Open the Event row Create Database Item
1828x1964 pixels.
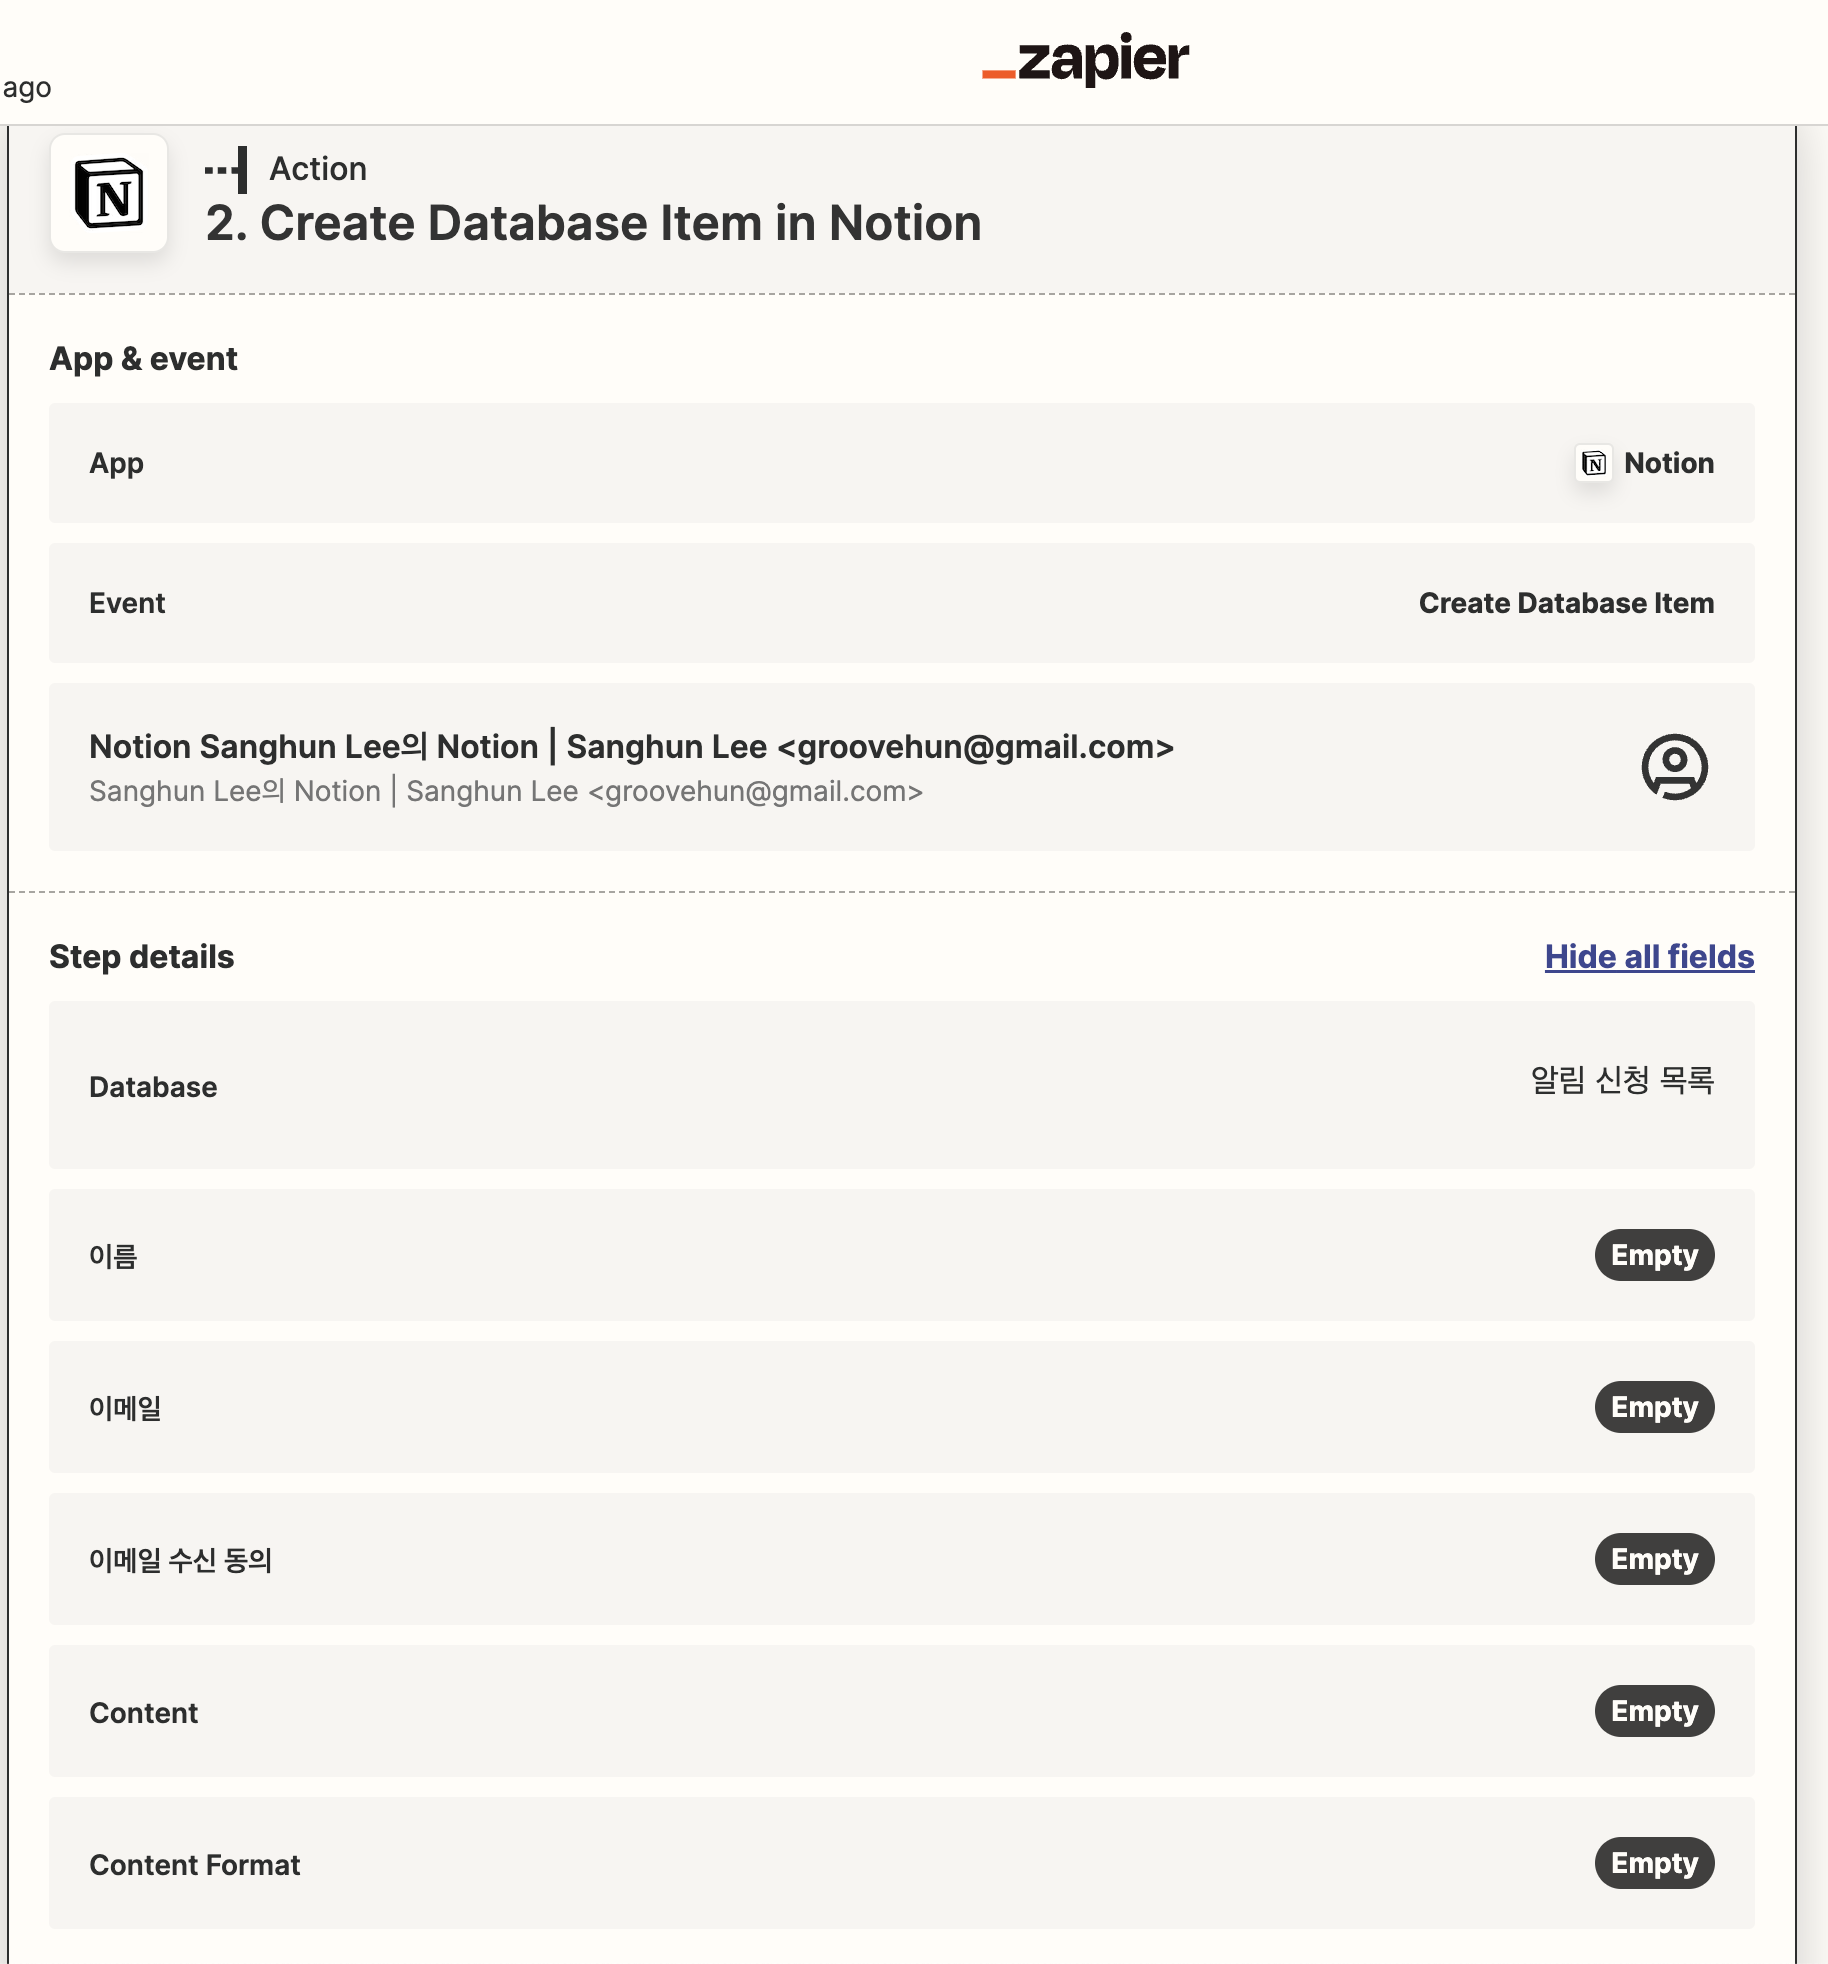pyautogui.click(x=902, y=603)
